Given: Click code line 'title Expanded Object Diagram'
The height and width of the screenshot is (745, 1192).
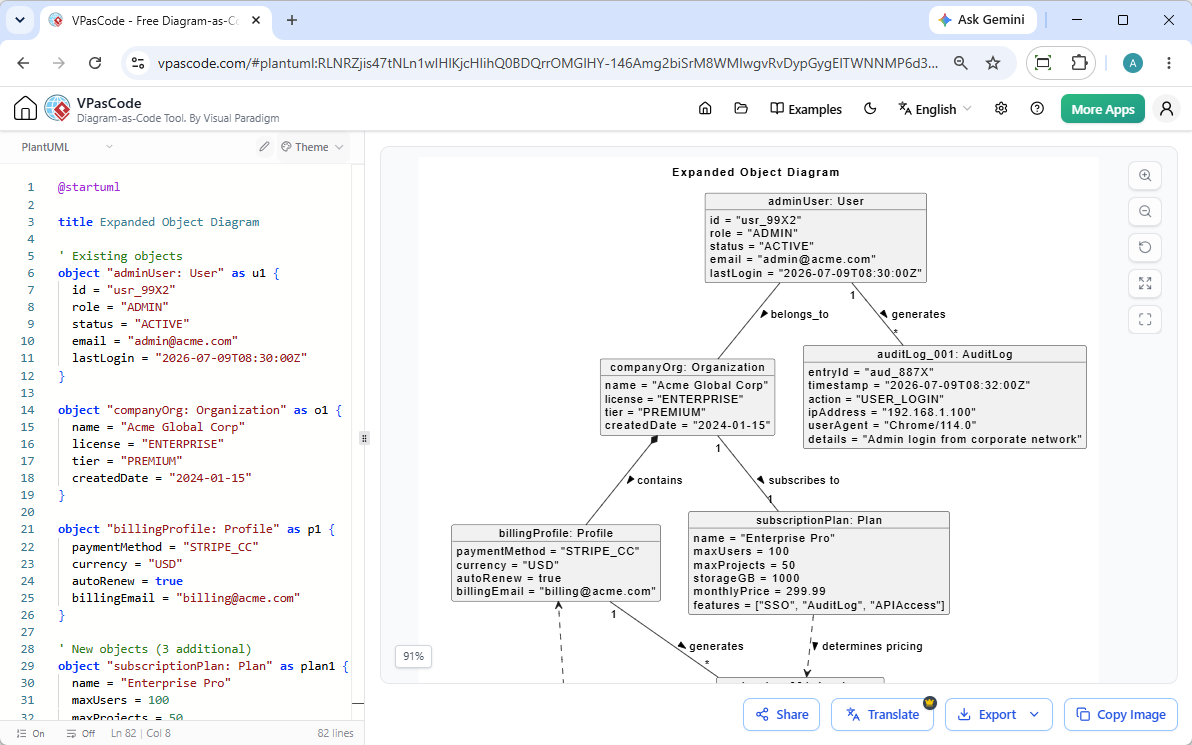Looking at the screenshot, I should (x=158, y=222).
